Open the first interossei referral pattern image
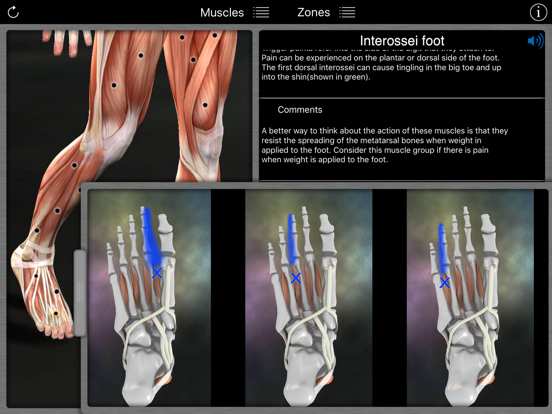 click(x=149, y=298)
